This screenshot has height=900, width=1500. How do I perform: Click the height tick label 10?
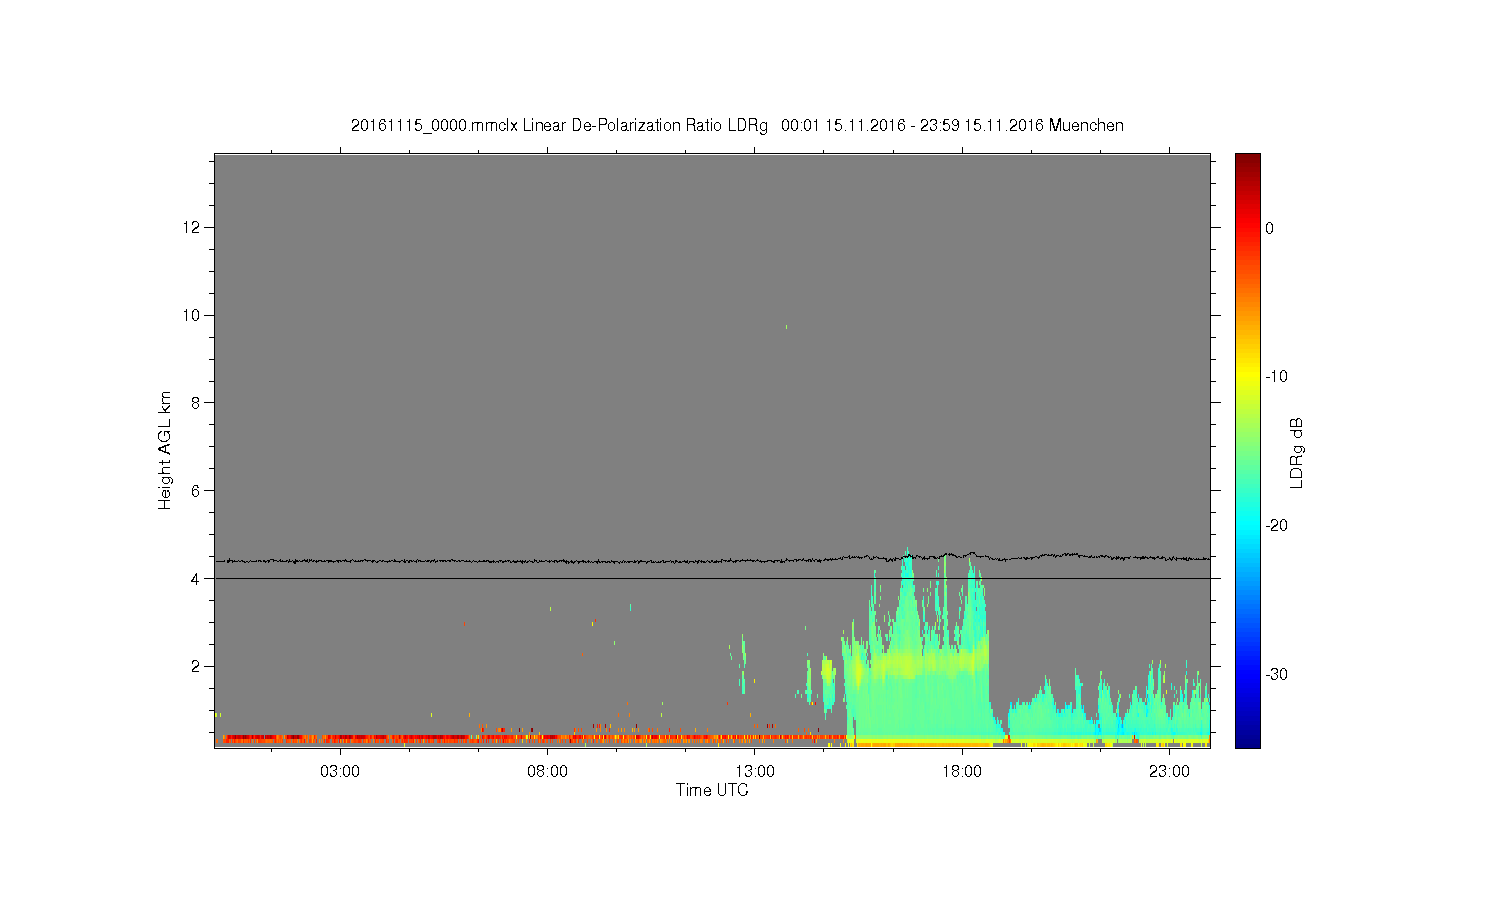193,315
